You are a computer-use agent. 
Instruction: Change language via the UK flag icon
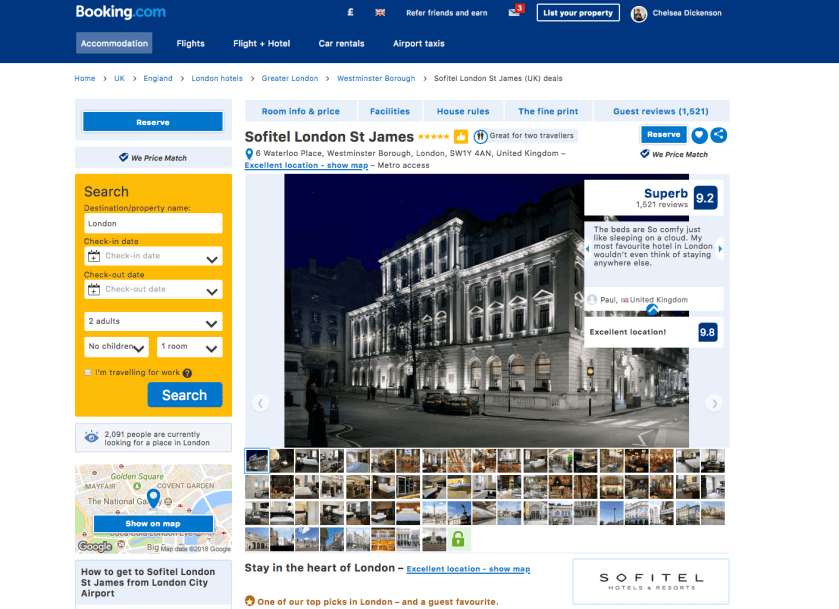(378, 12)
